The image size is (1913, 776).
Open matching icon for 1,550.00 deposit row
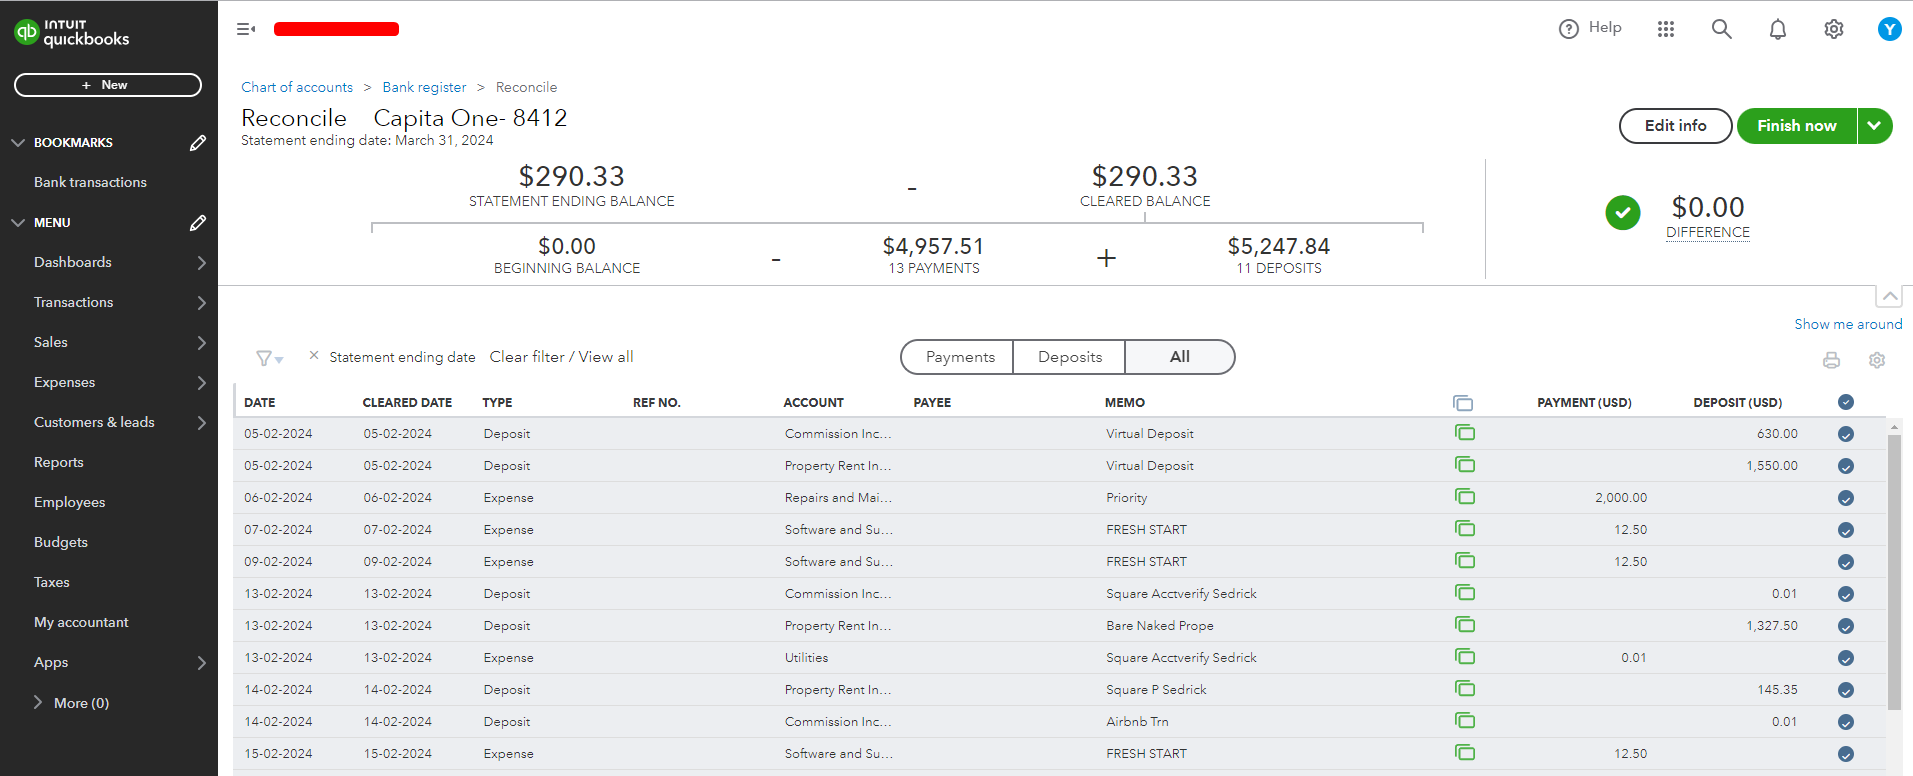[1465, 465]
